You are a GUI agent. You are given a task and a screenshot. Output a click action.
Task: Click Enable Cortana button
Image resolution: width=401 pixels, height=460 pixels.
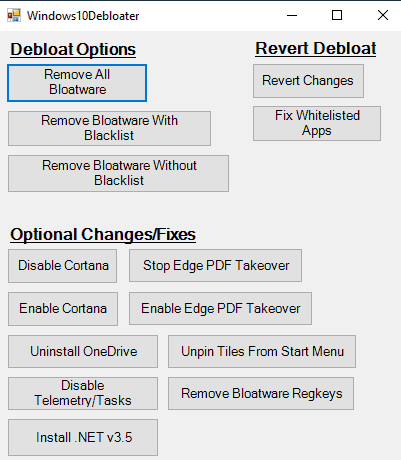pyautogui.click(x=63, y=309)
